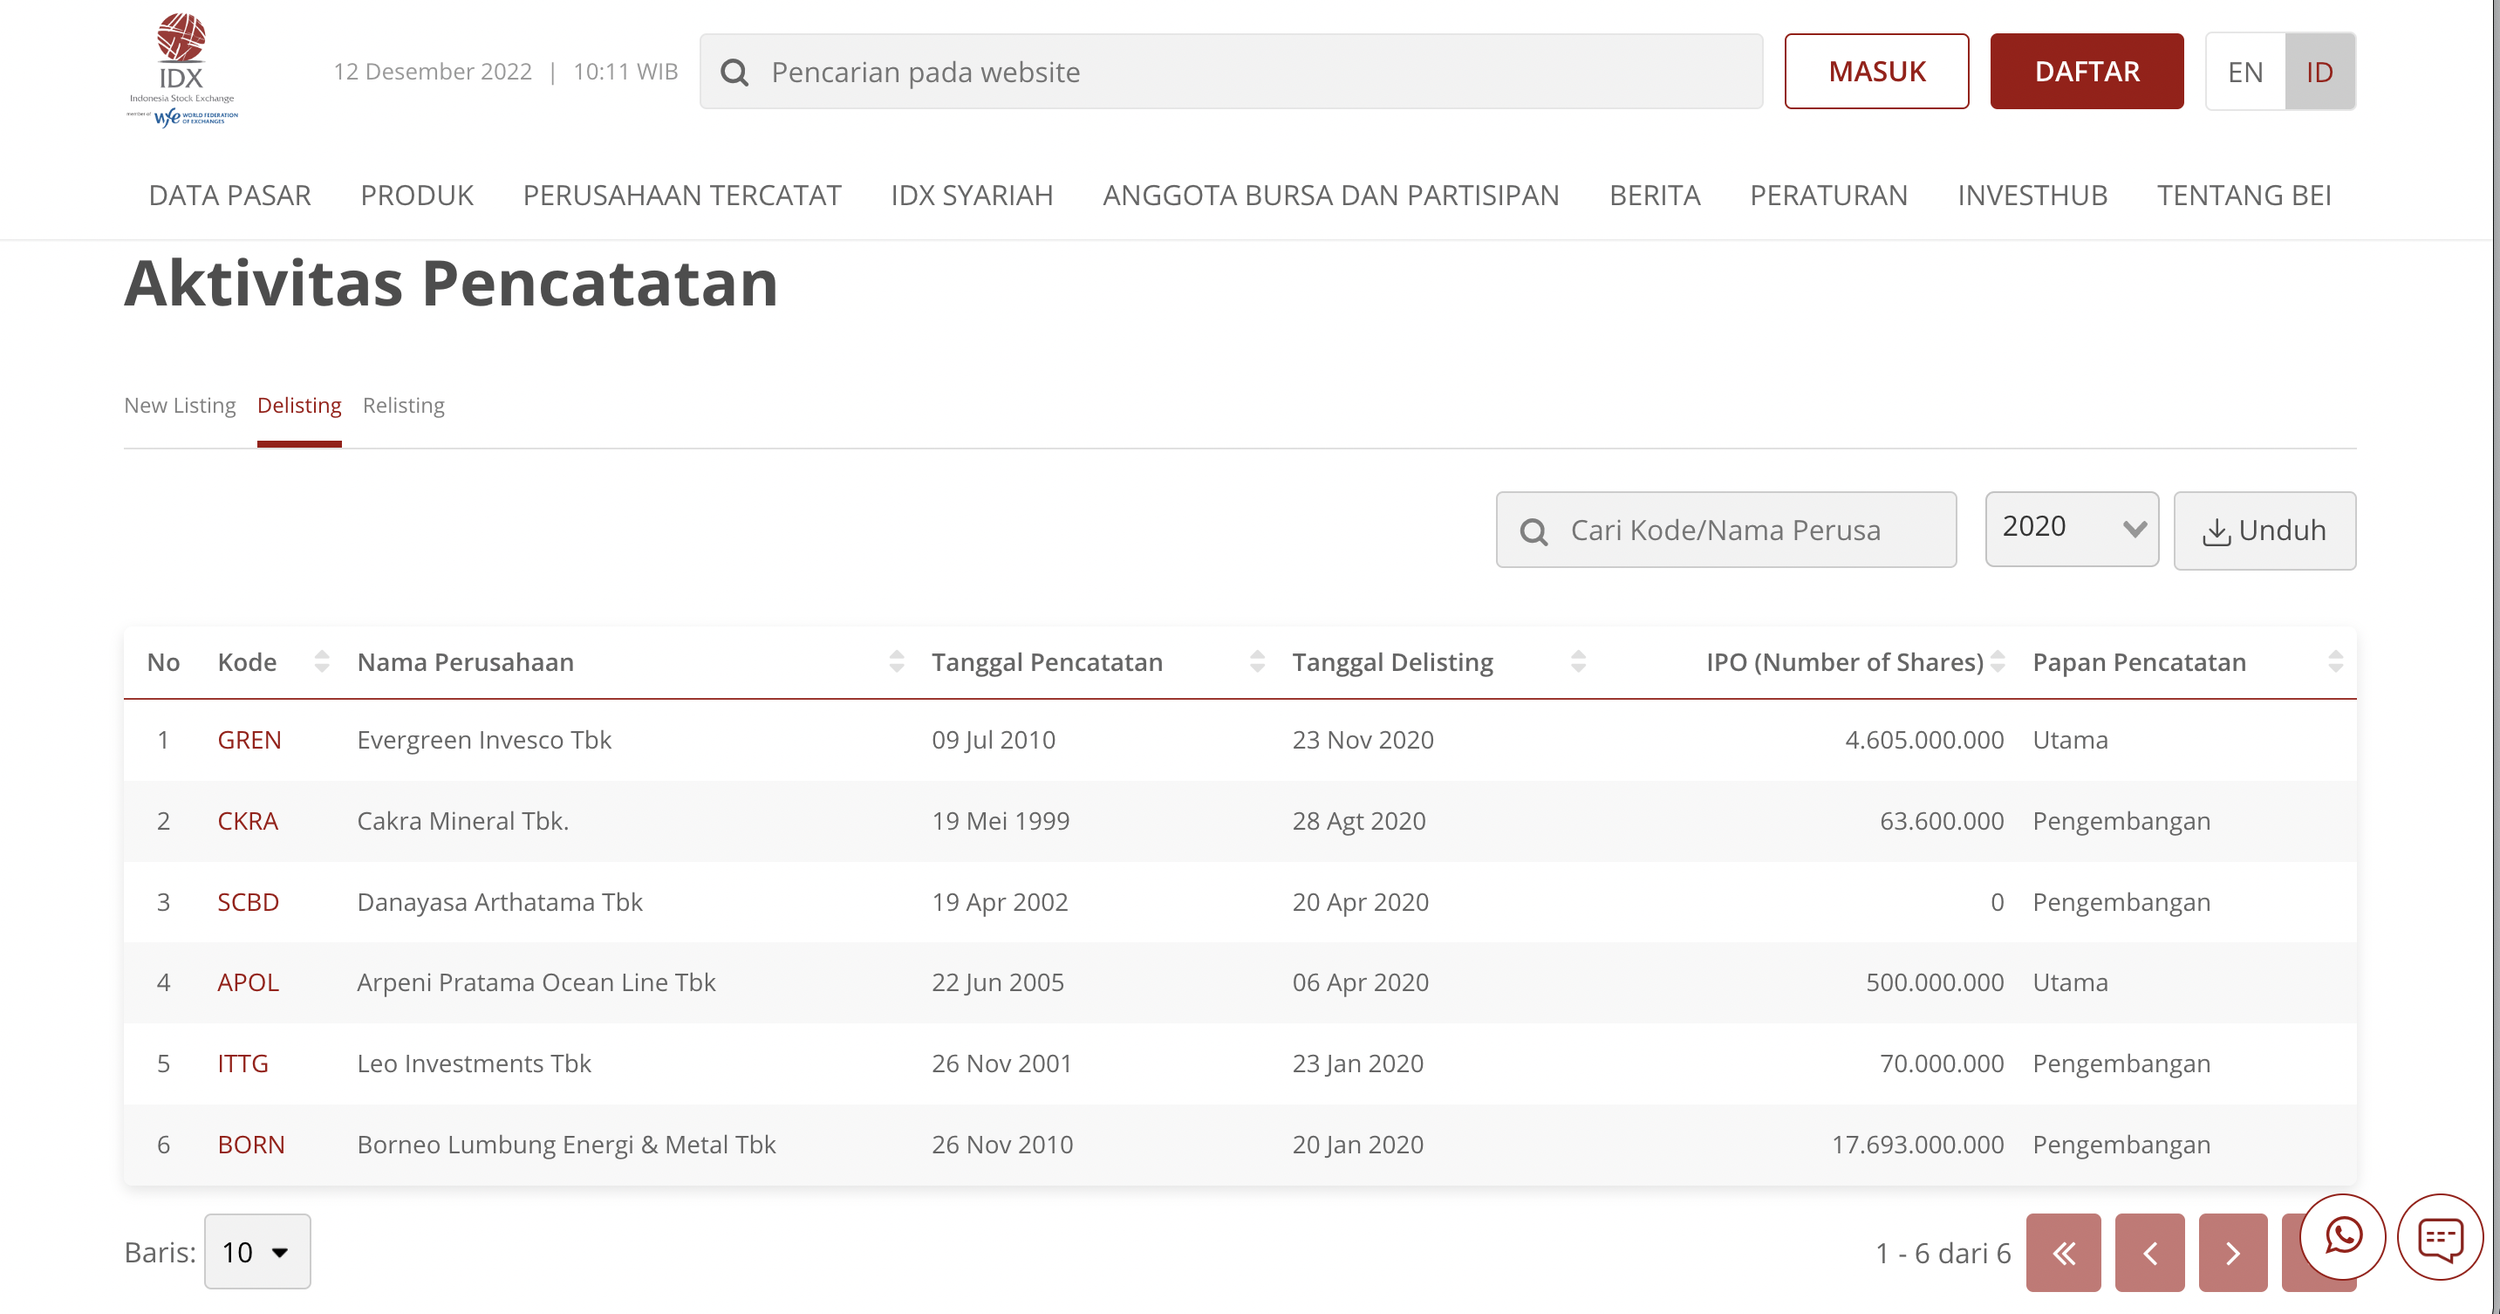Open the GREN stock code link

249,740
